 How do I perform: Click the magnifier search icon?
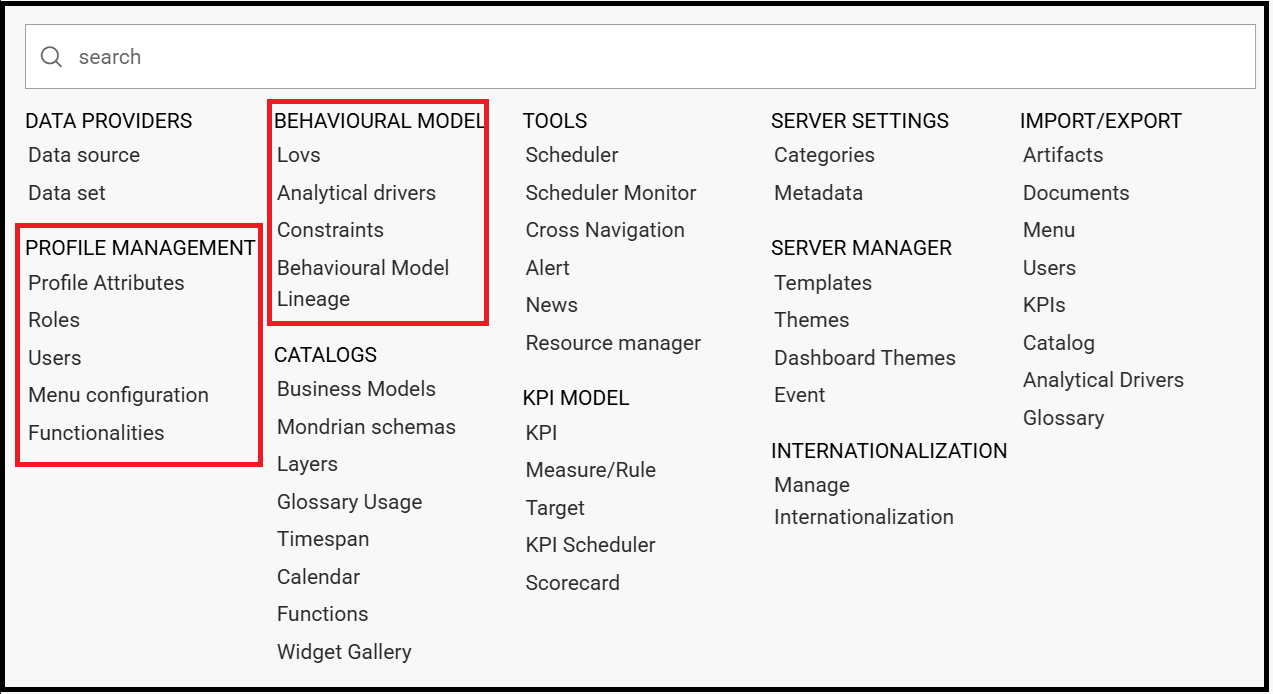pyautogui.click(x=51, y=57)
